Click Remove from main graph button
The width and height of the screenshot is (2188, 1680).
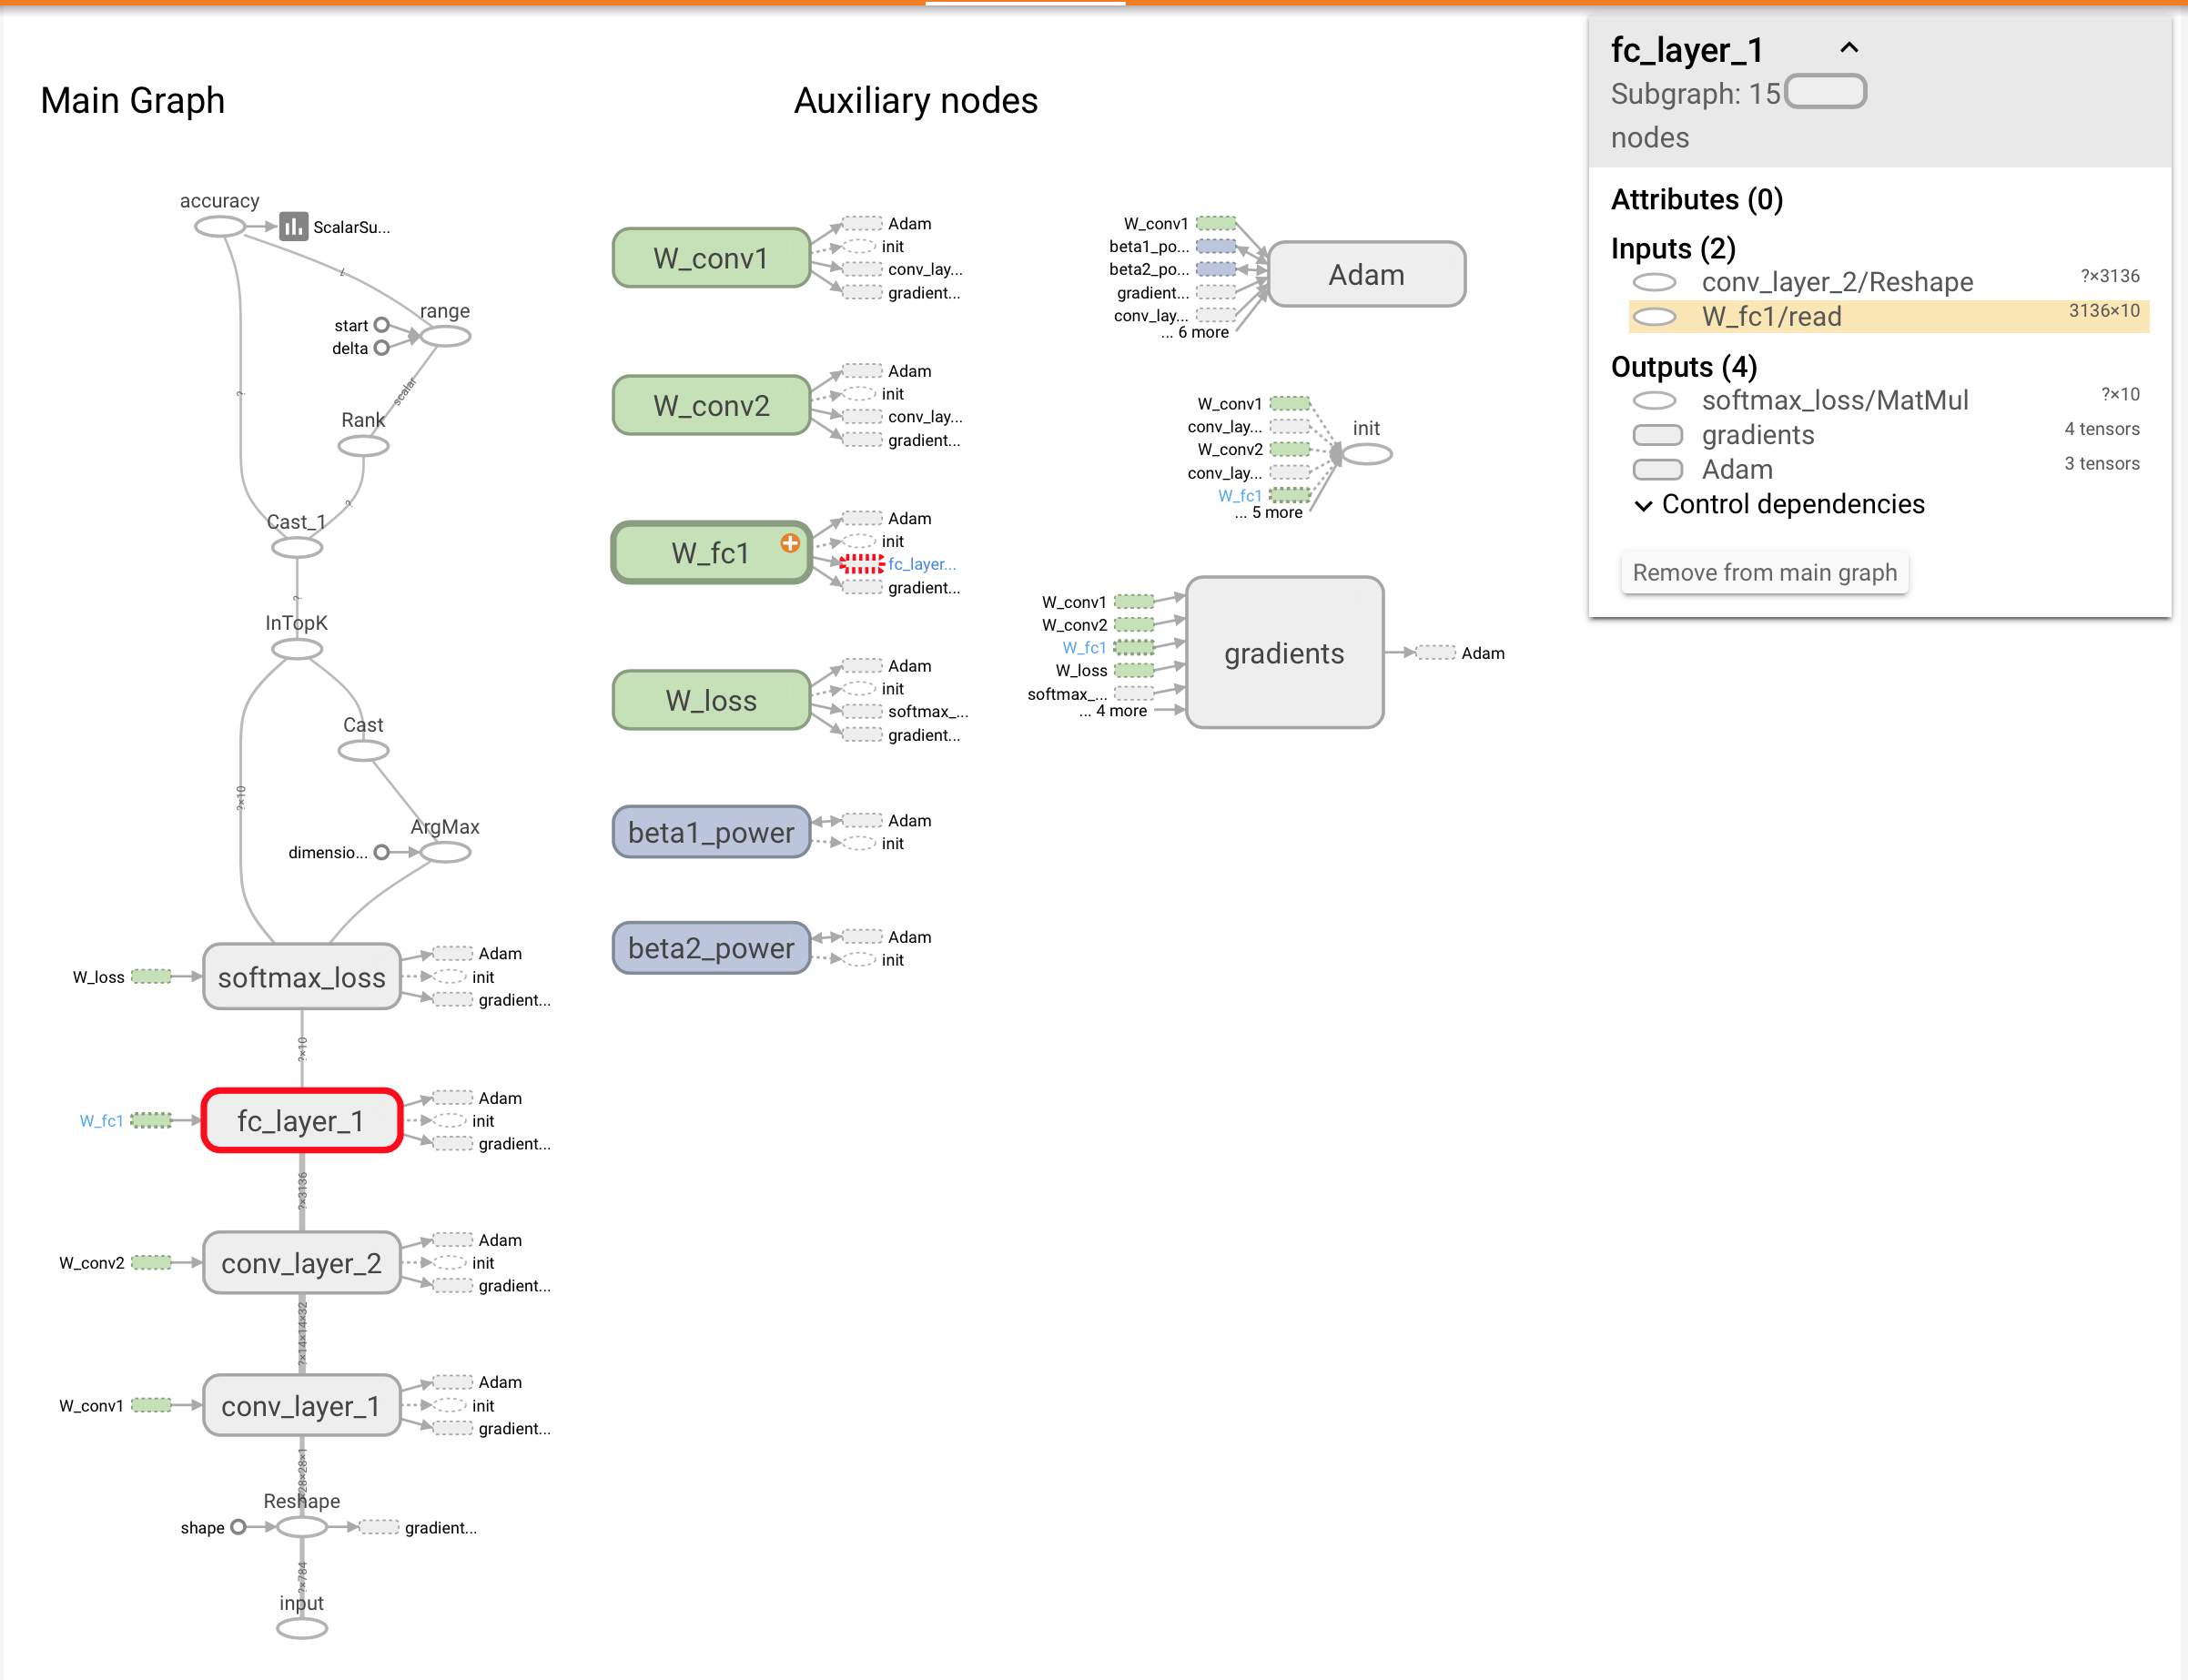[1764, 573]
